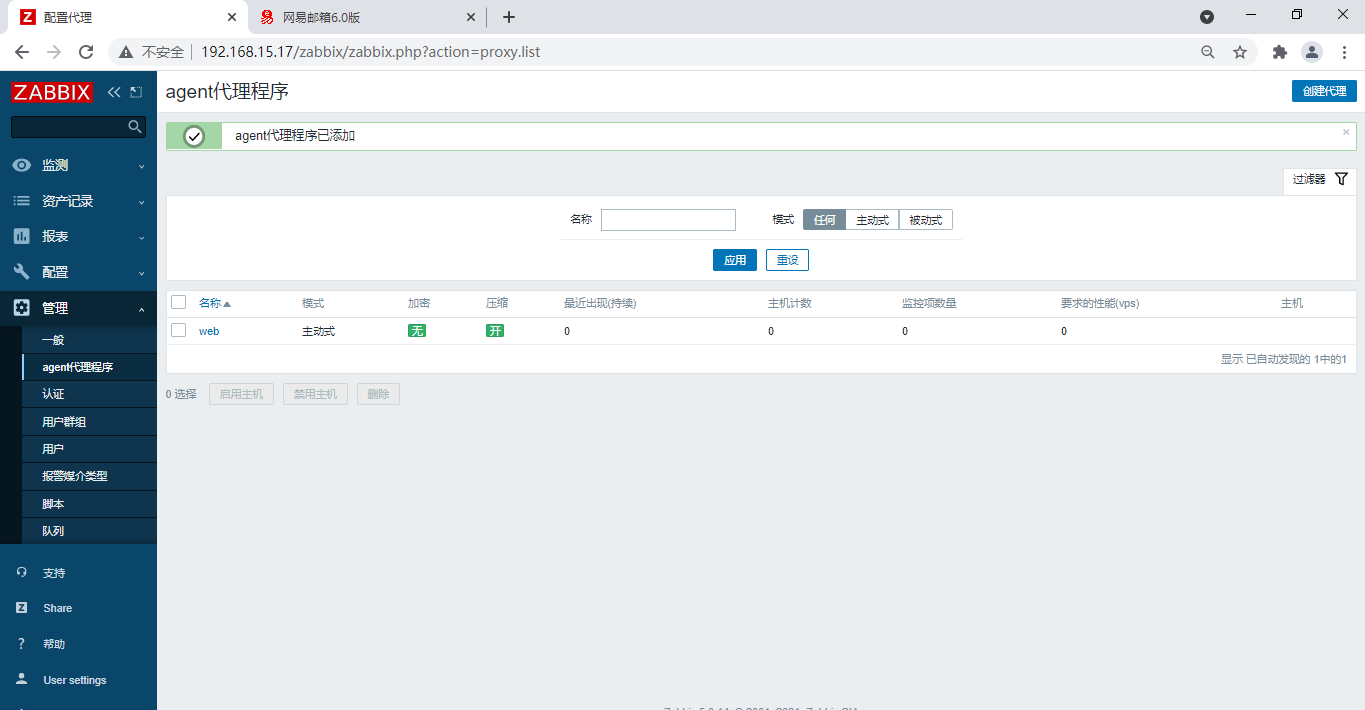Close the 网易邮箱6.0版 browser tab
The height and width of the screenshot is (710, 1365).
[x=472, y=17]
